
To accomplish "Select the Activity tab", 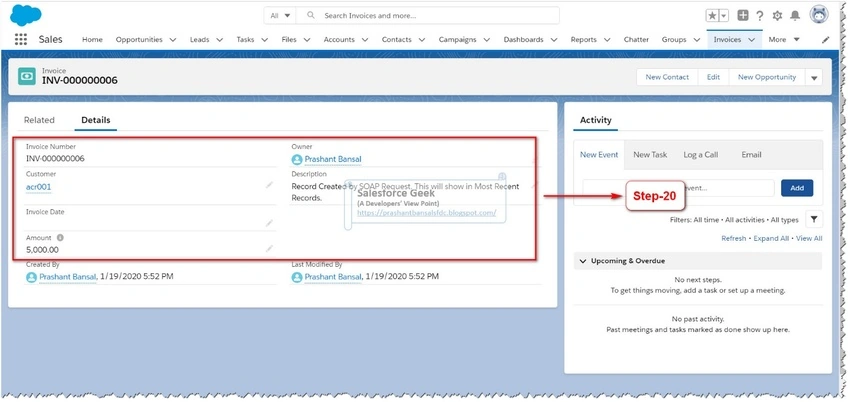I will pos(596,120).
